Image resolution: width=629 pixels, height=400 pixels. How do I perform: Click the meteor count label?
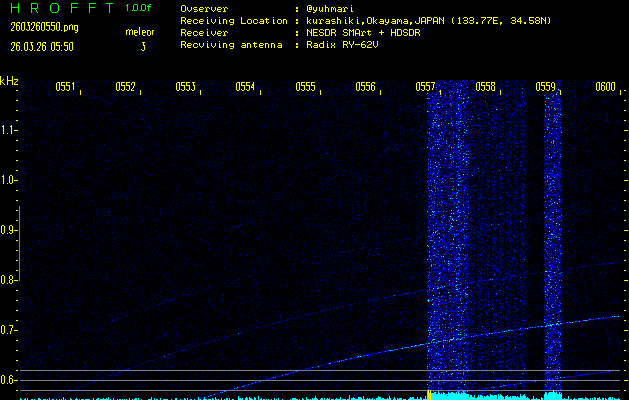click(140, 32)
